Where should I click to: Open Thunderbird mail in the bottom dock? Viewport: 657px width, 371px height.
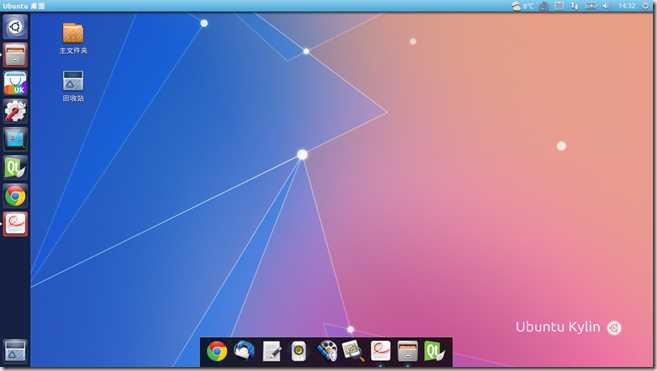(244, 351)
